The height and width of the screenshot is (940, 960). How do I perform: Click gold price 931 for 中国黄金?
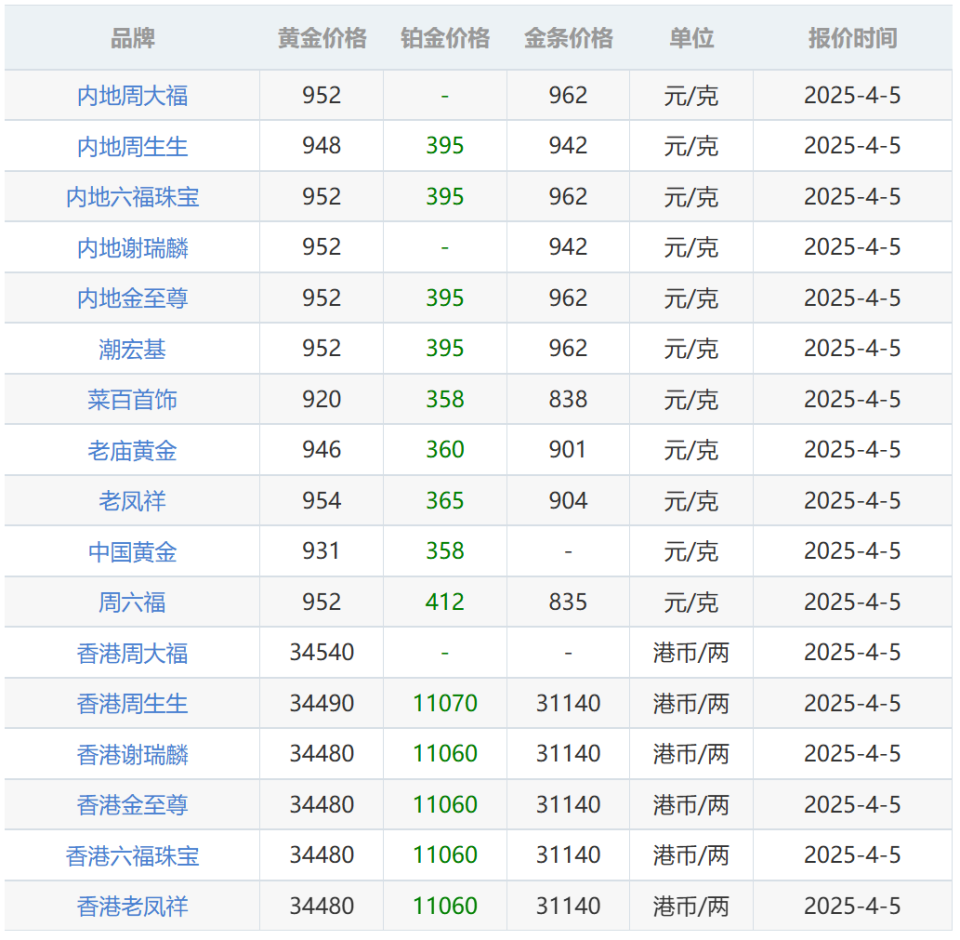(321, 551)
